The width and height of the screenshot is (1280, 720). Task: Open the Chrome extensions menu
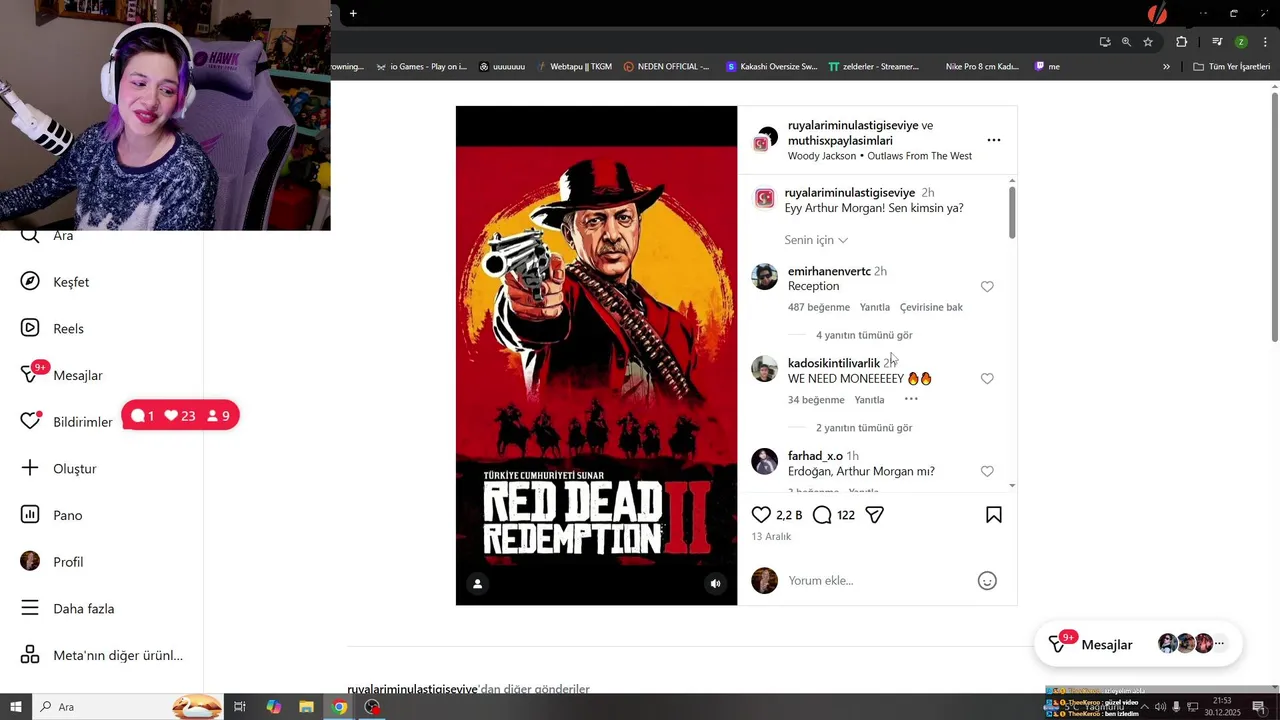1182,42
